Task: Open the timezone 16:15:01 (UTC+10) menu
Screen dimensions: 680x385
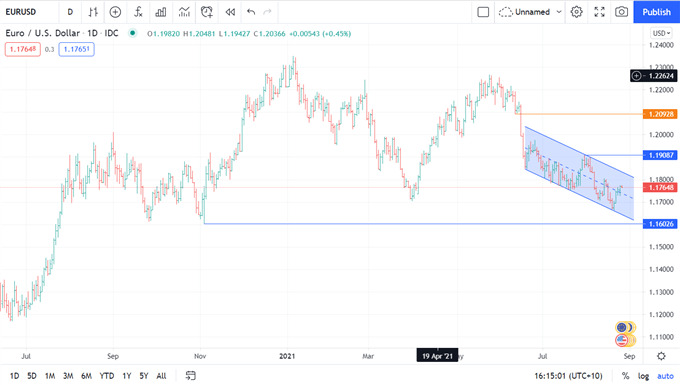Action: pos(568,376)
